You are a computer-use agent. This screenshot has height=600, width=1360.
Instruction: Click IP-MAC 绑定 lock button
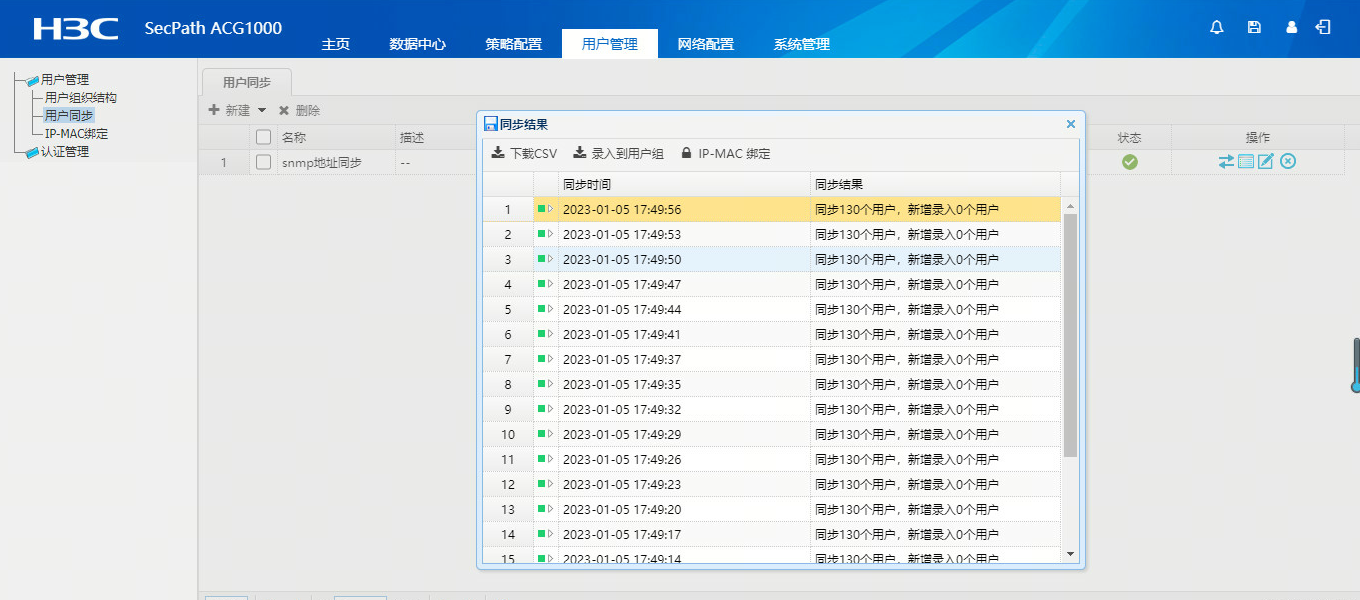click(x=725, y=153)
